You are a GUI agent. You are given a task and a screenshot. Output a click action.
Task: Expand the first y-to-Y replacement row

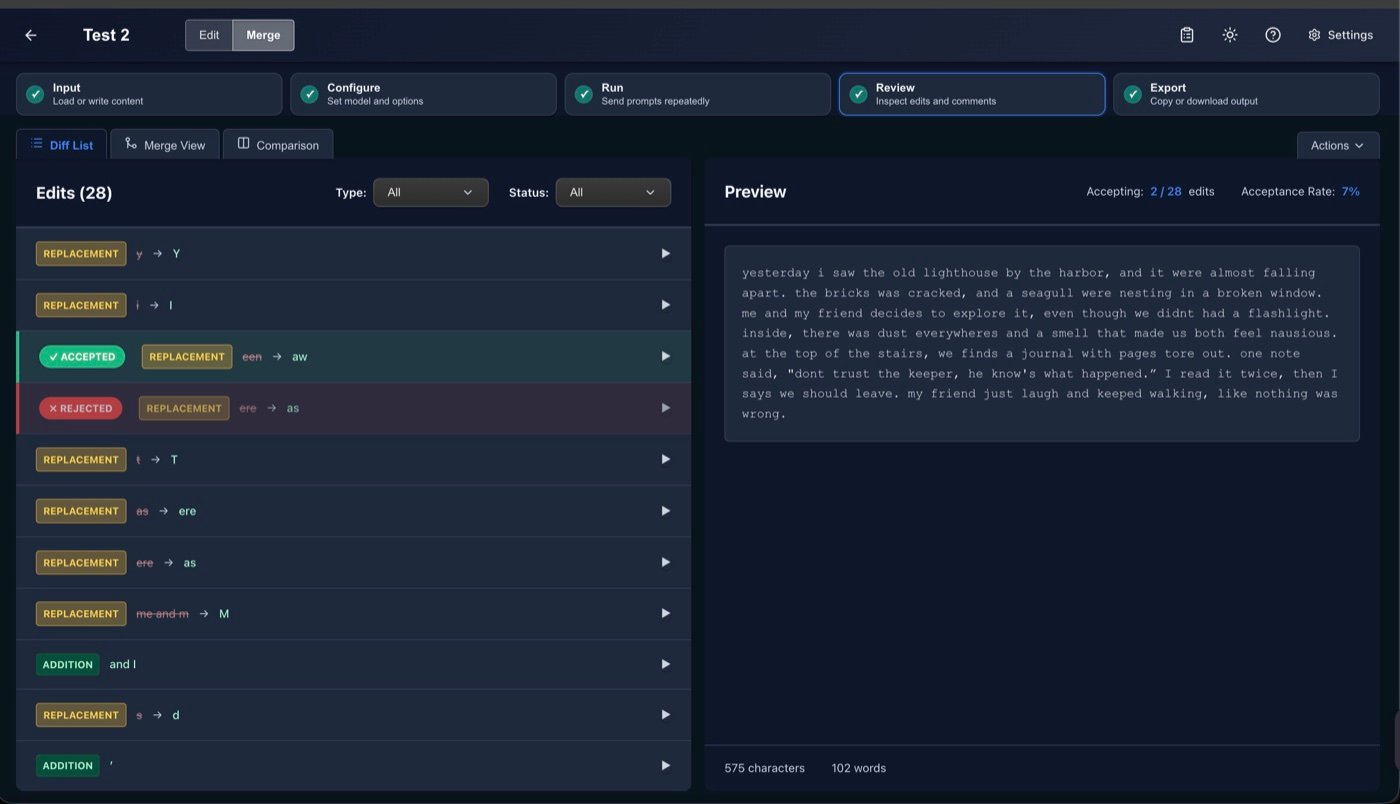tap(665, 253)
